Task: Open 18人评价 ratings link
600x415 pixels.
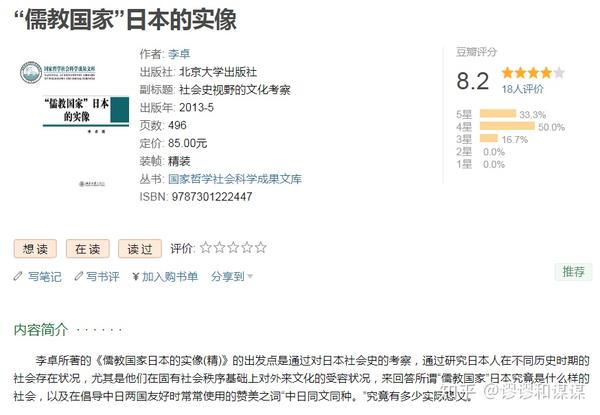Action: [522, 89]
